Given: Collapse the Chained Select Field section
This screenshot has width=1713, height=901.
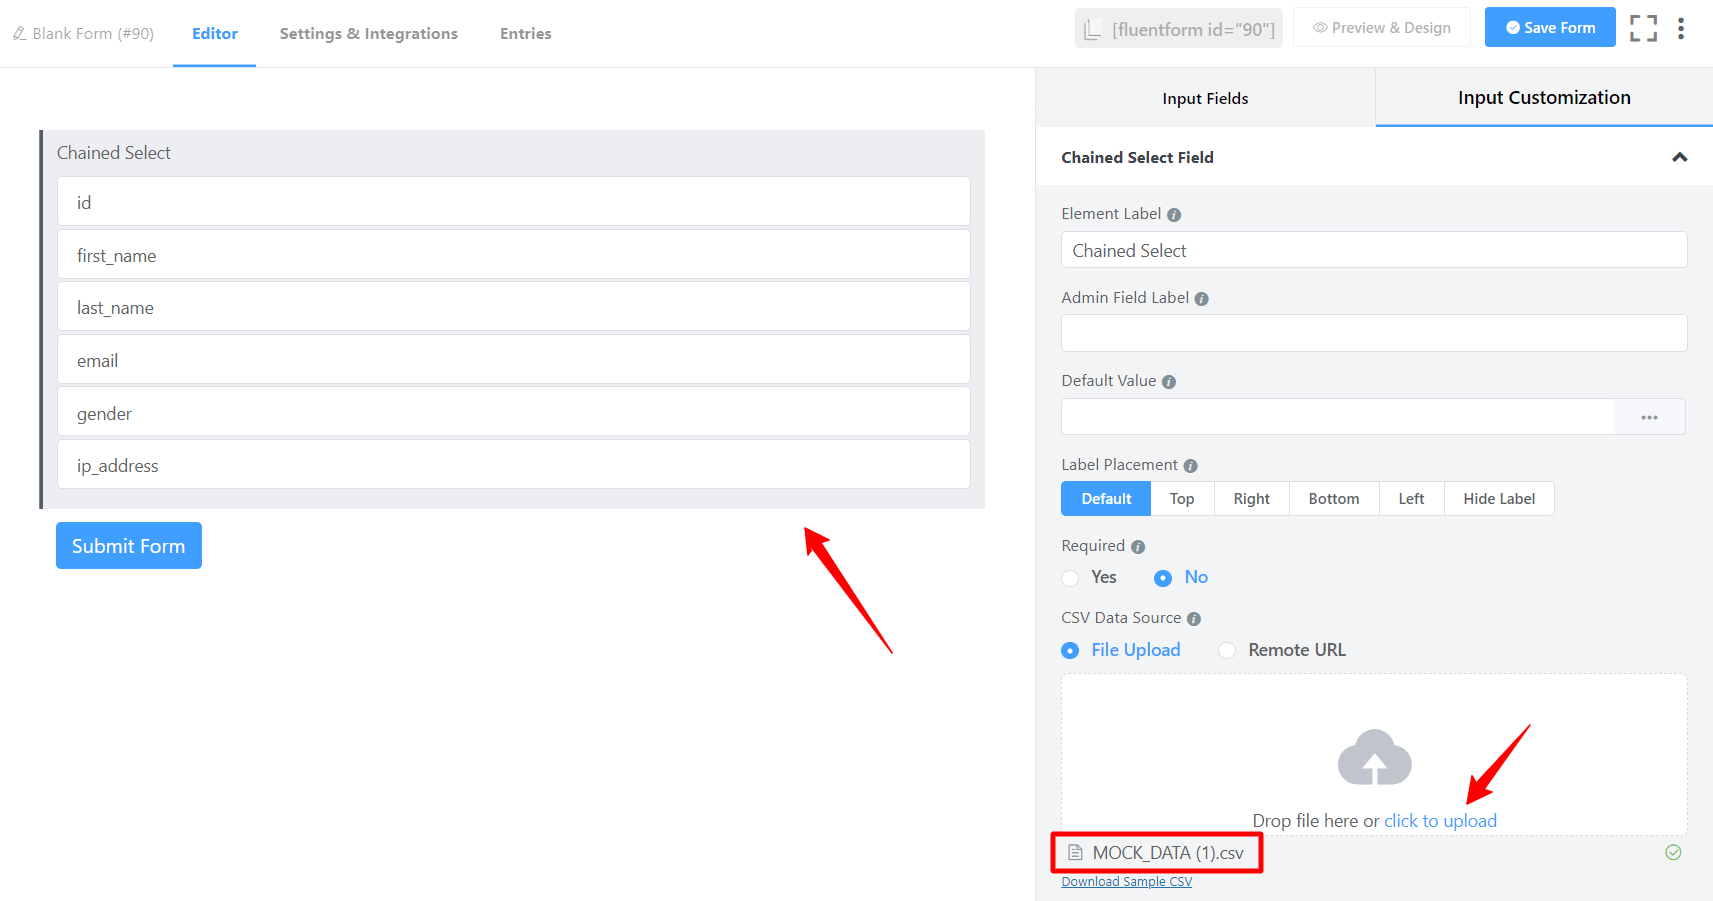Looking at the screenshot, I should [1679, 157].
